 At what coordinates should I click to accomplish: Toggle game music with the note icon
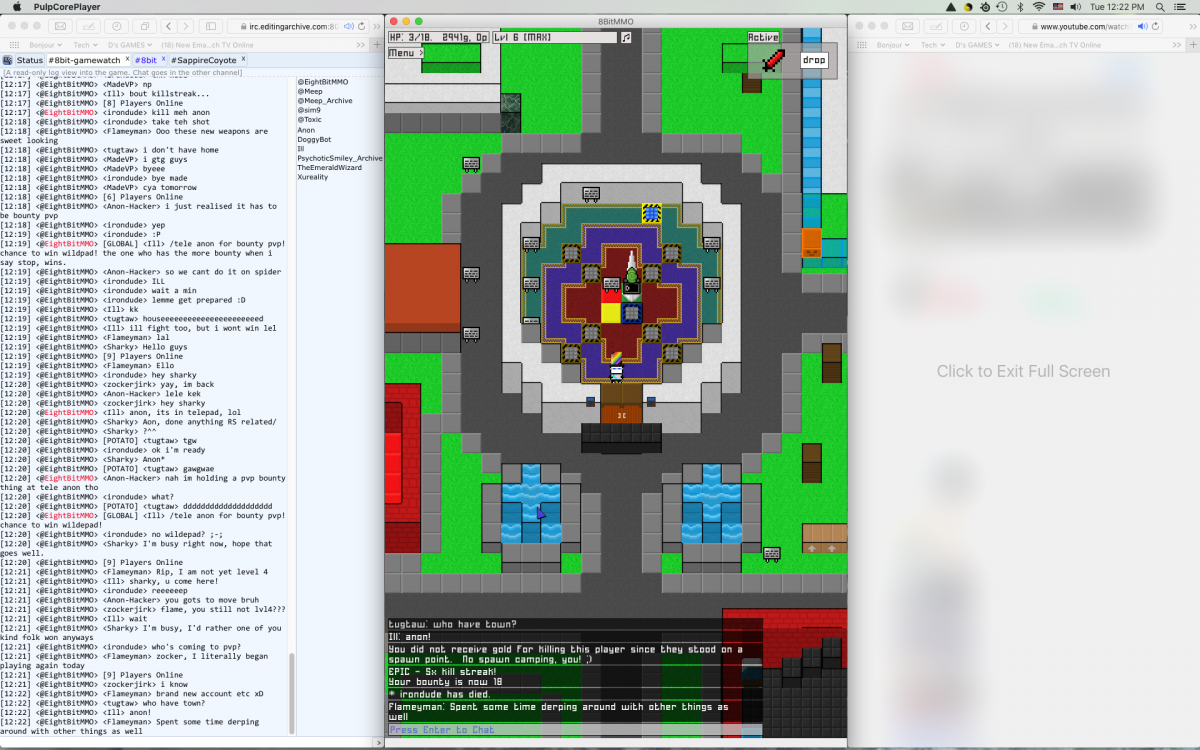[x=626, y=38]
